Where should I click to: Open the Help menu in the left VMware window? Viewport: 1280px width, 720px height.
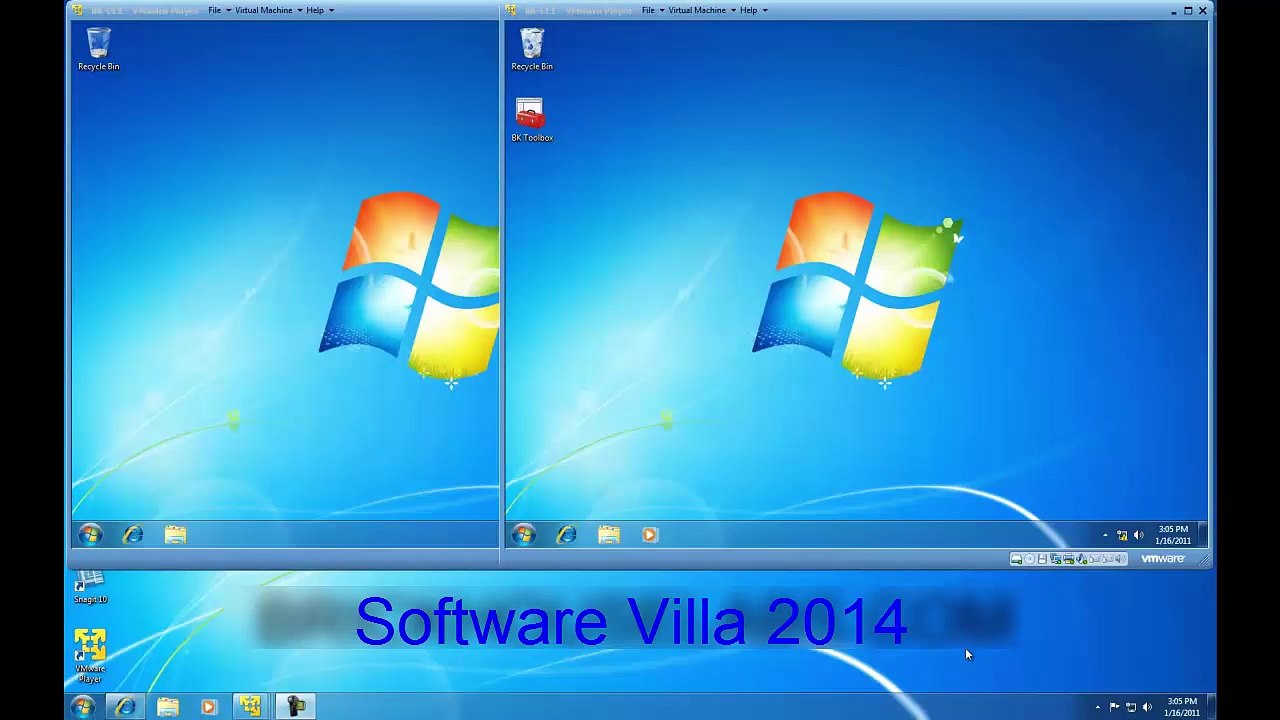(320, 10)
